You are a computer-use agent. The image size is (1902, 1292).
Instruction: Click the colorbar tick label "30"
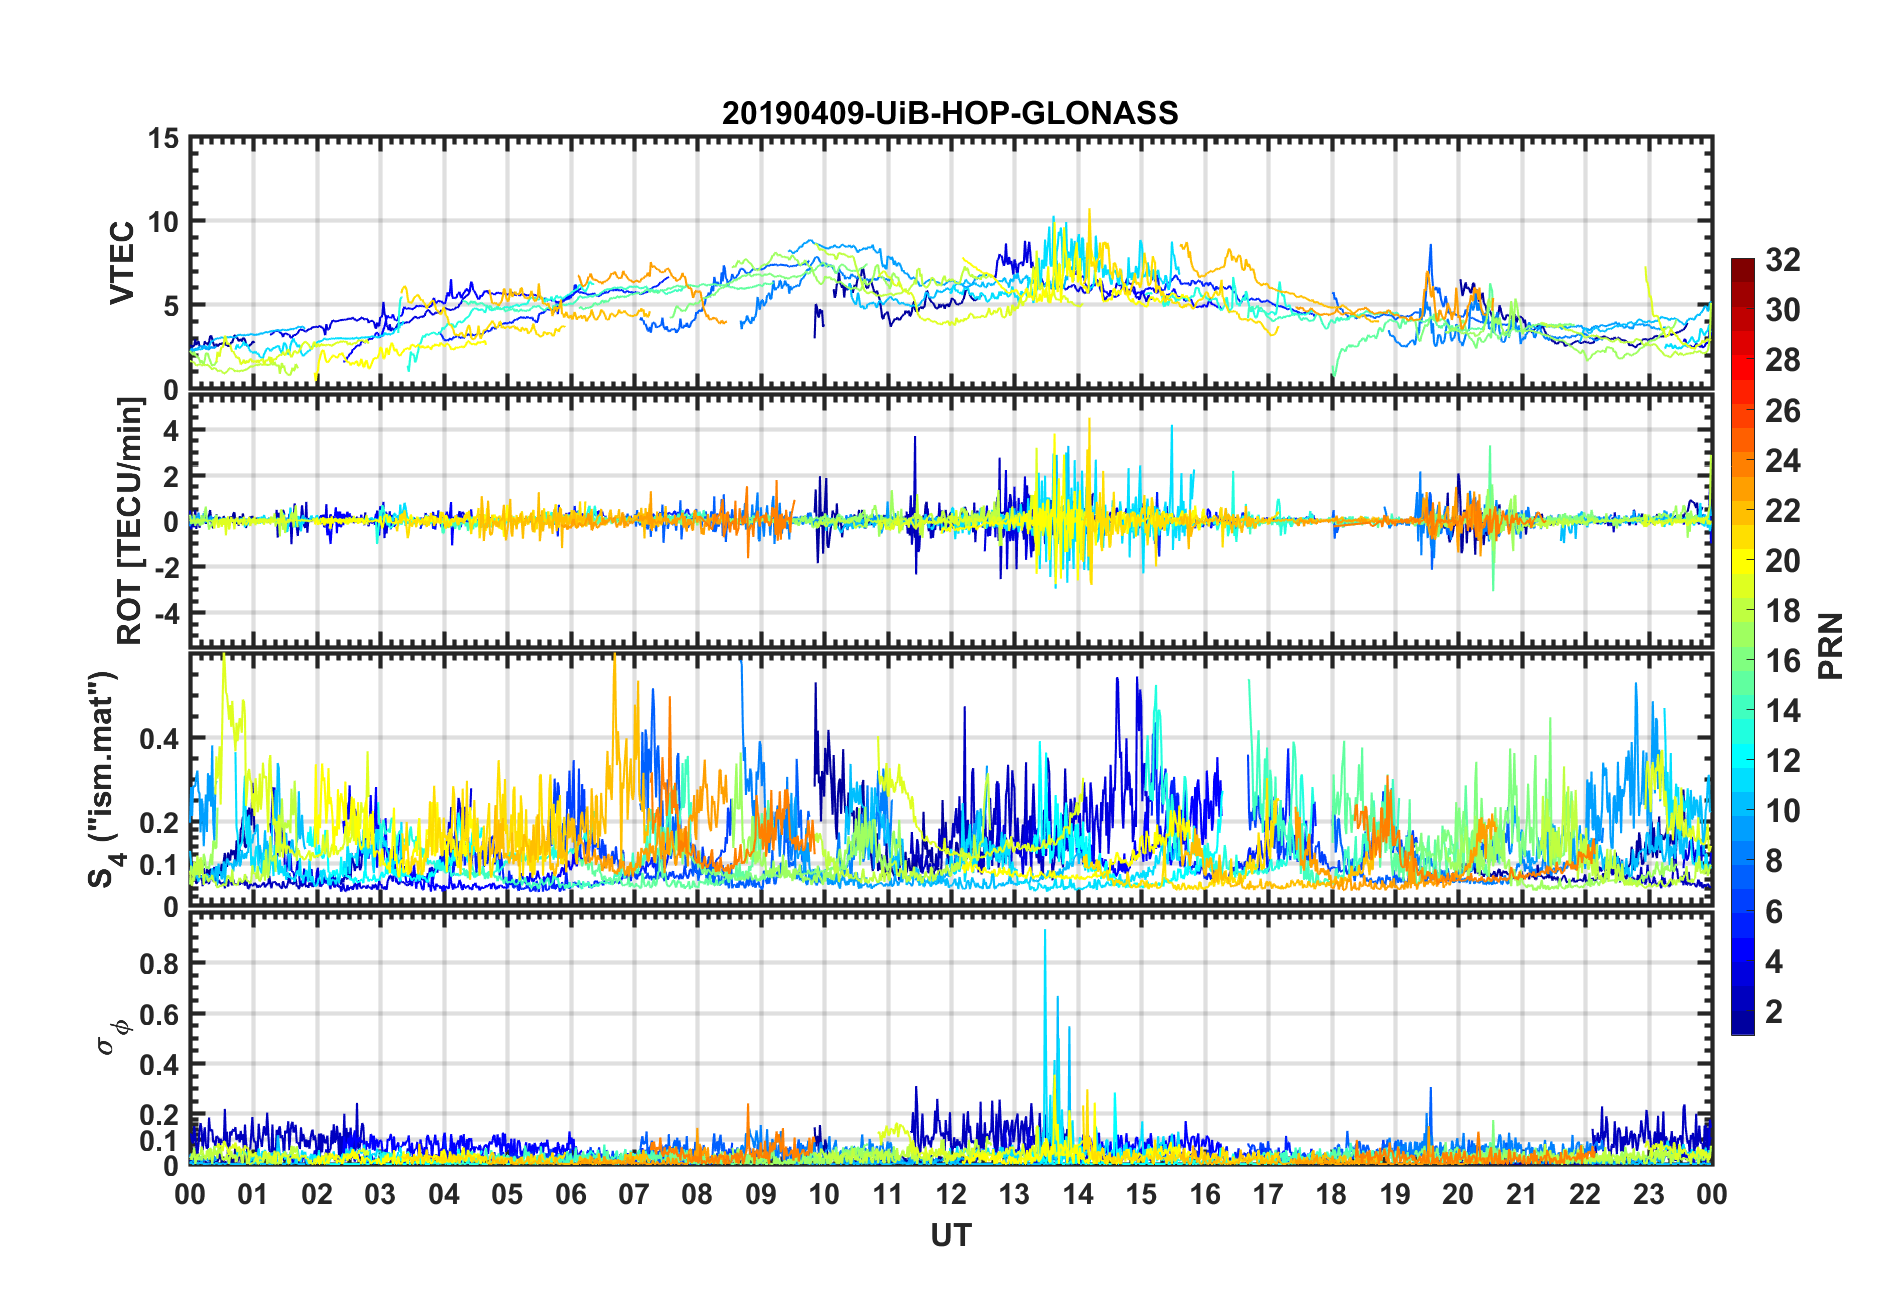point(1783,310)
